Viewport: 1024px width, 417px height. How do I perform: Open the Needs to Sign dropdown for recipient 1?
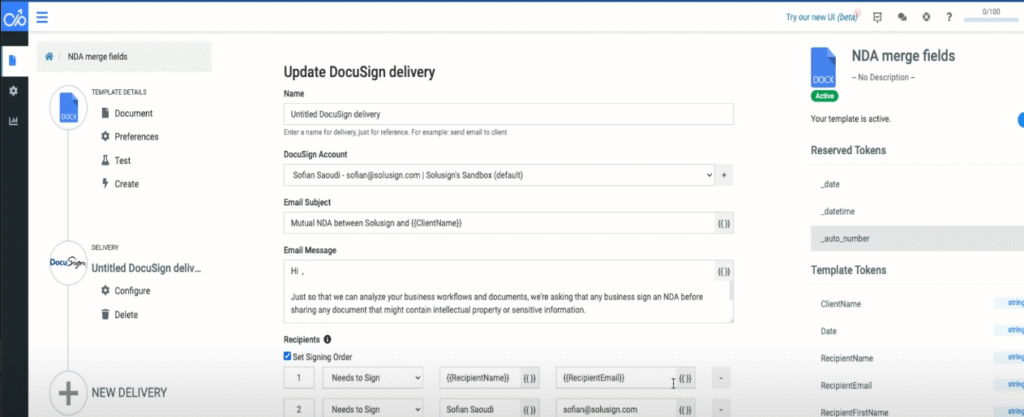point(373,378)
